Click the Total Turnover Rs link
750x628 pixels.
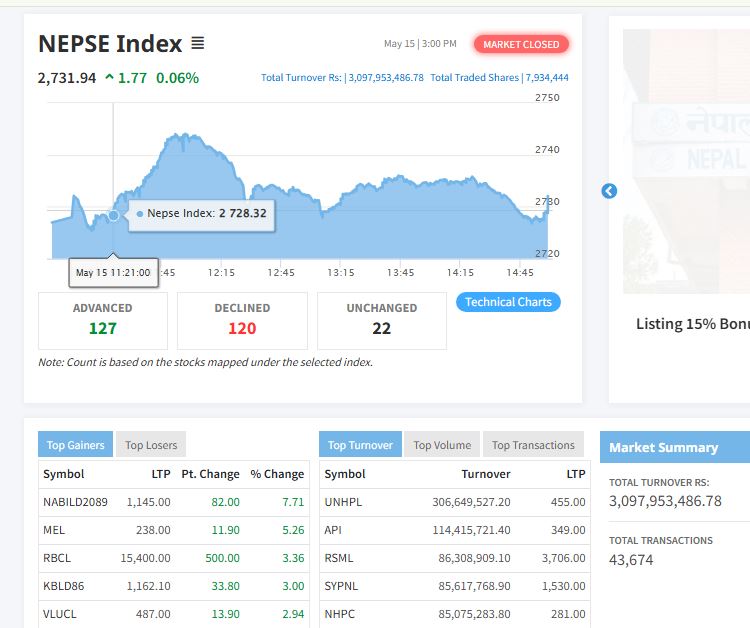tap(342, 77)
